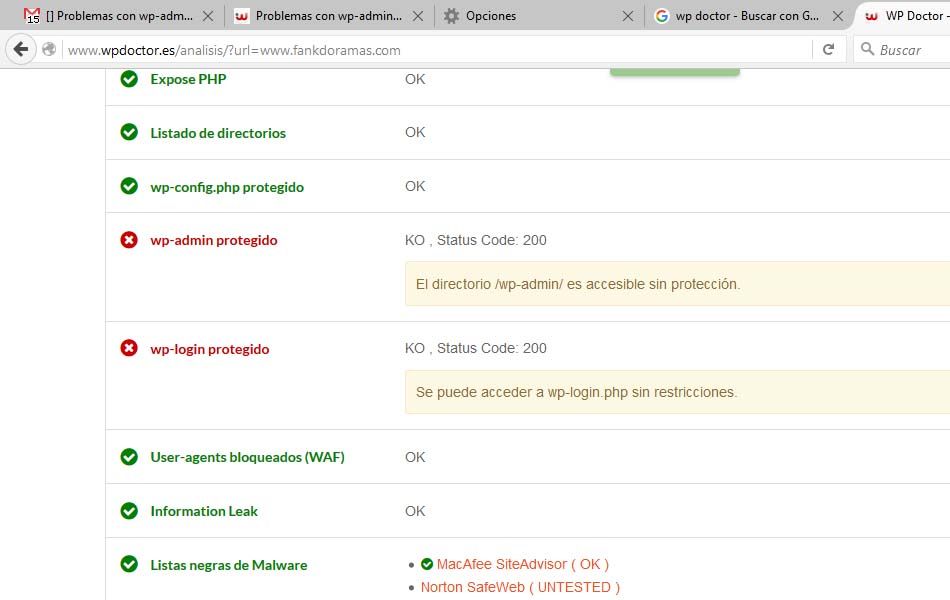The height and width of the screenshot is (600, 950).
Task: Close the Gmail Problemas con wp-adm tab
Action: (x=208, y=16)
